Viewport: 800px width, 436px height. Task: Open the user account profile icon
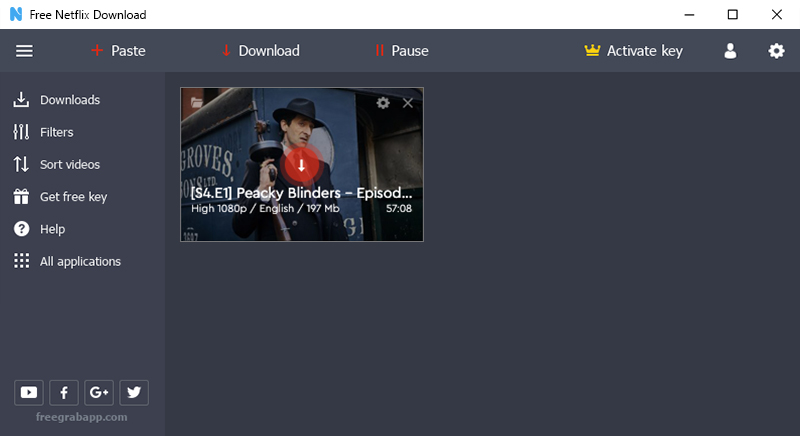pyautogui.click(x=730, y=51)
